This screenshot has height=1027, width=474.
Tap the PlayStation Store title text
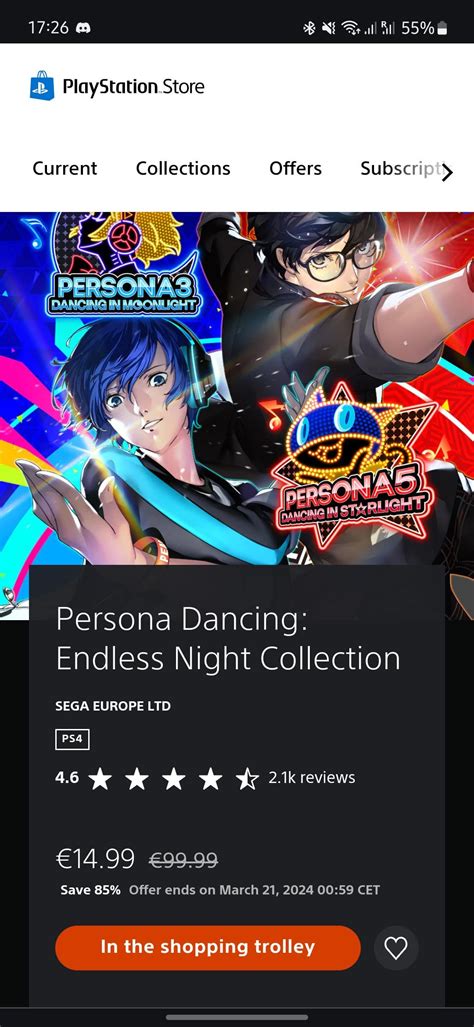pos(134,86)
